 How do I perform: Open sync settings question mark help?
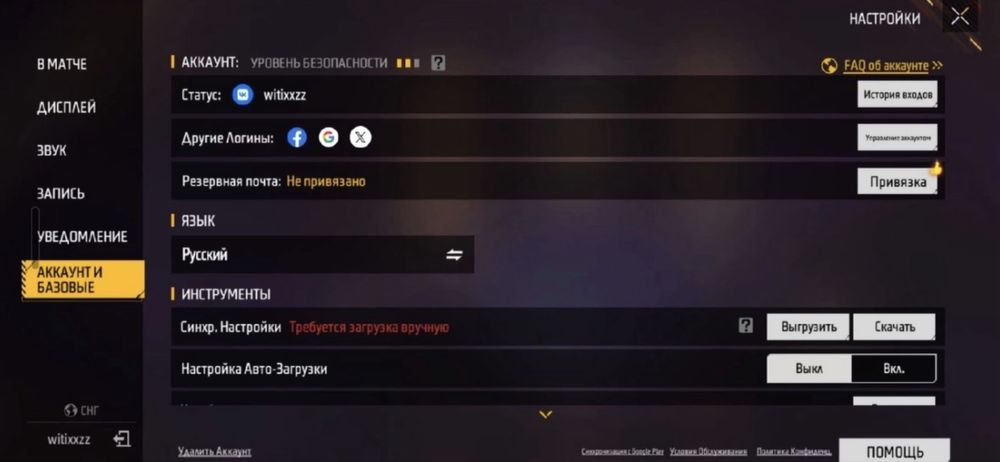(746, 326)
